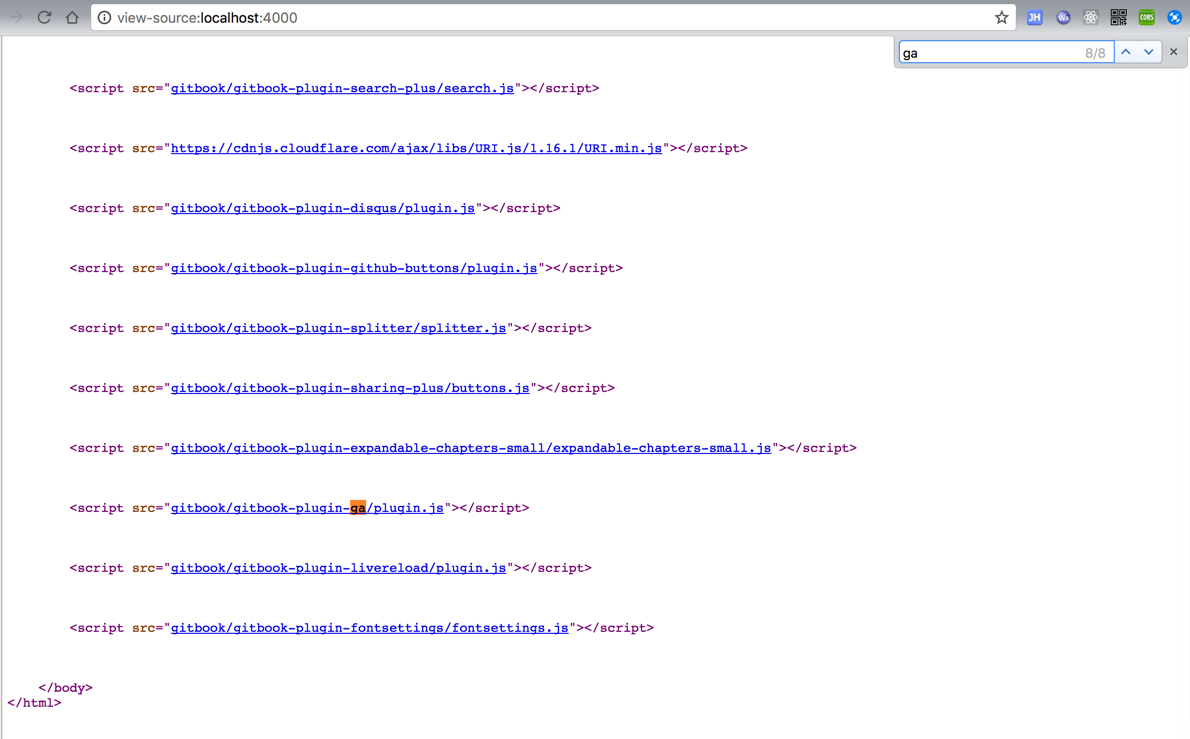1190x739 pixels.
Task: Open the cdnjs URI.min.js link
Action: 416,148
